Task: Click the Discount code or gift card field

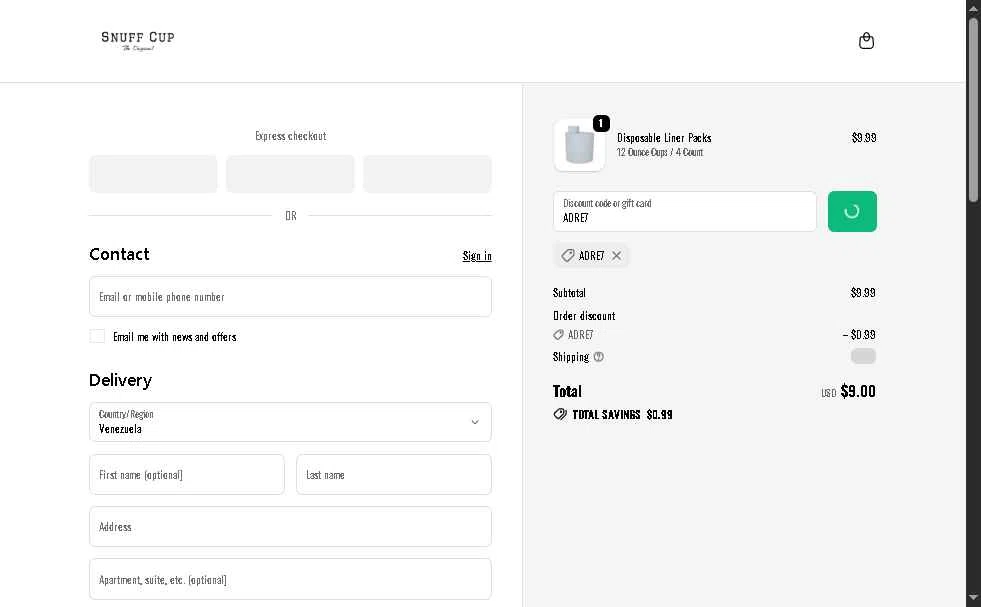Action: pyautogui.click(x=684, y=212)
